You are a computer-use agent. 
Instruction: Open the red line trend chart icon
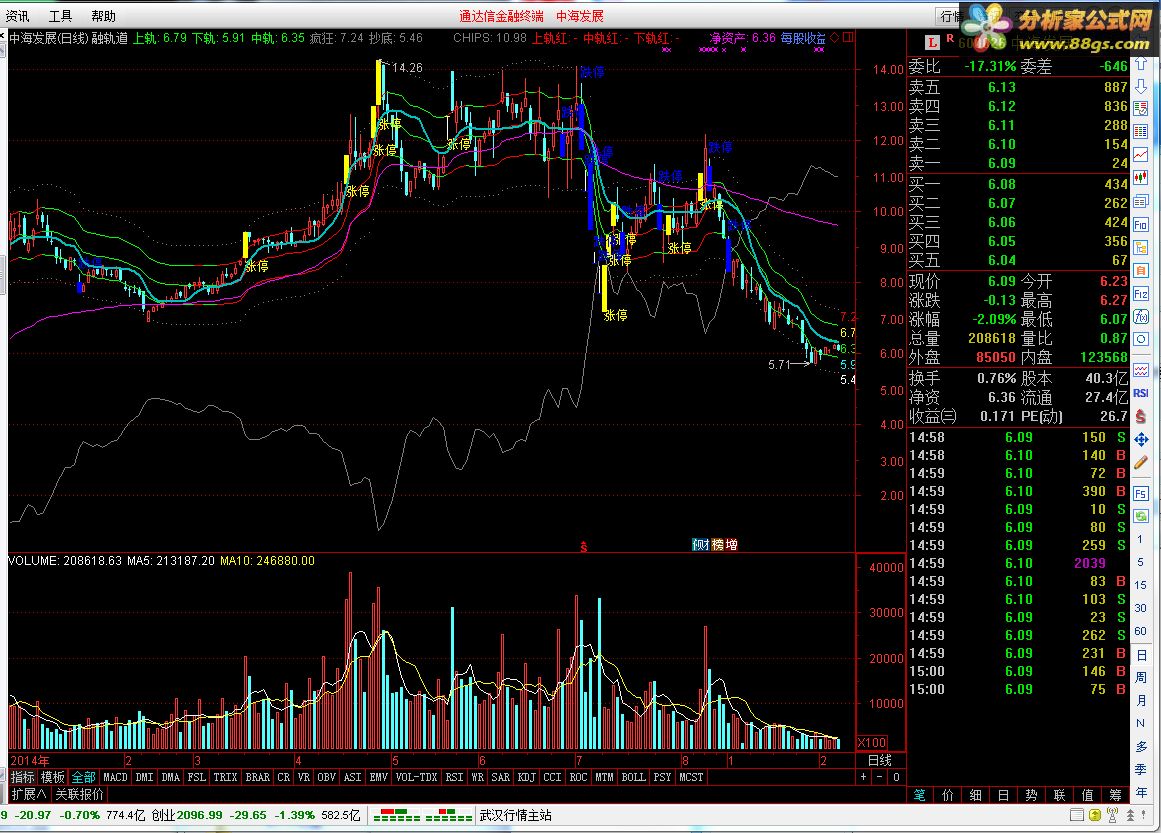[1141, 155]
